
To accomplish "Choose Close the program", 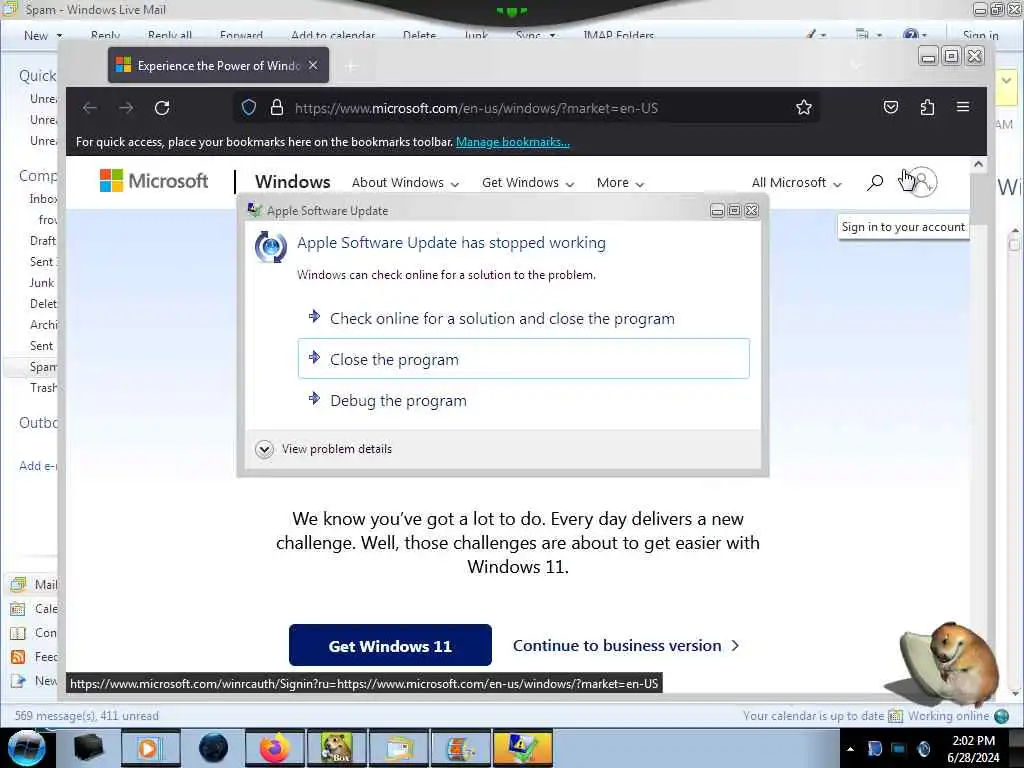I will [x=524, y=359].
